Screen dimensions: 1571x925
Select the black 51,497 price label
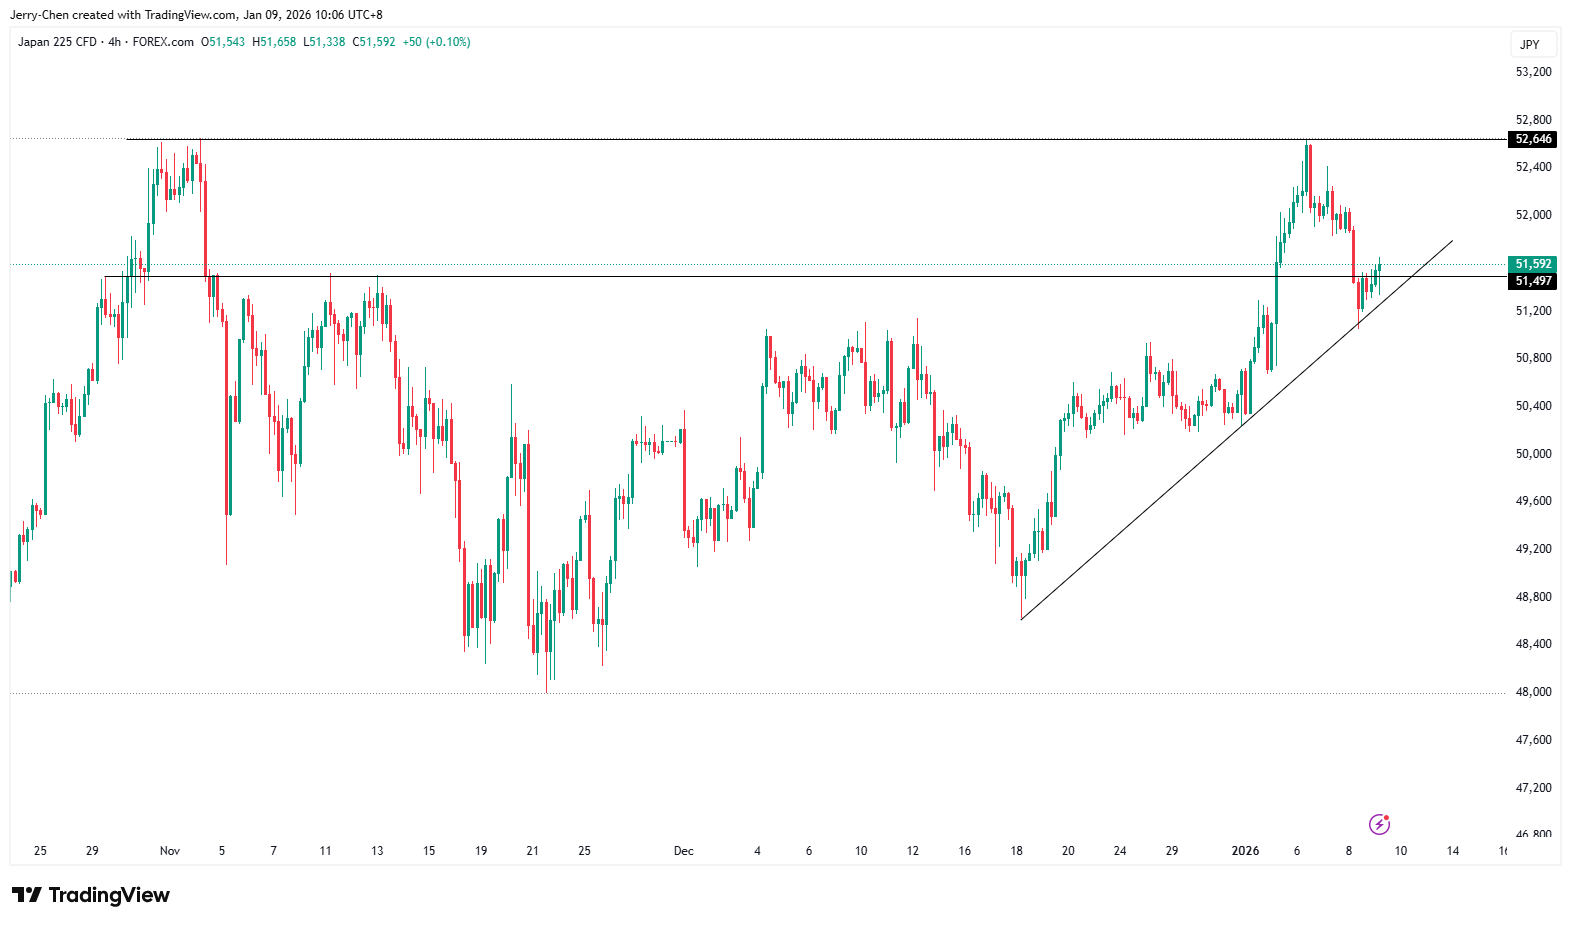(1533, 281)
